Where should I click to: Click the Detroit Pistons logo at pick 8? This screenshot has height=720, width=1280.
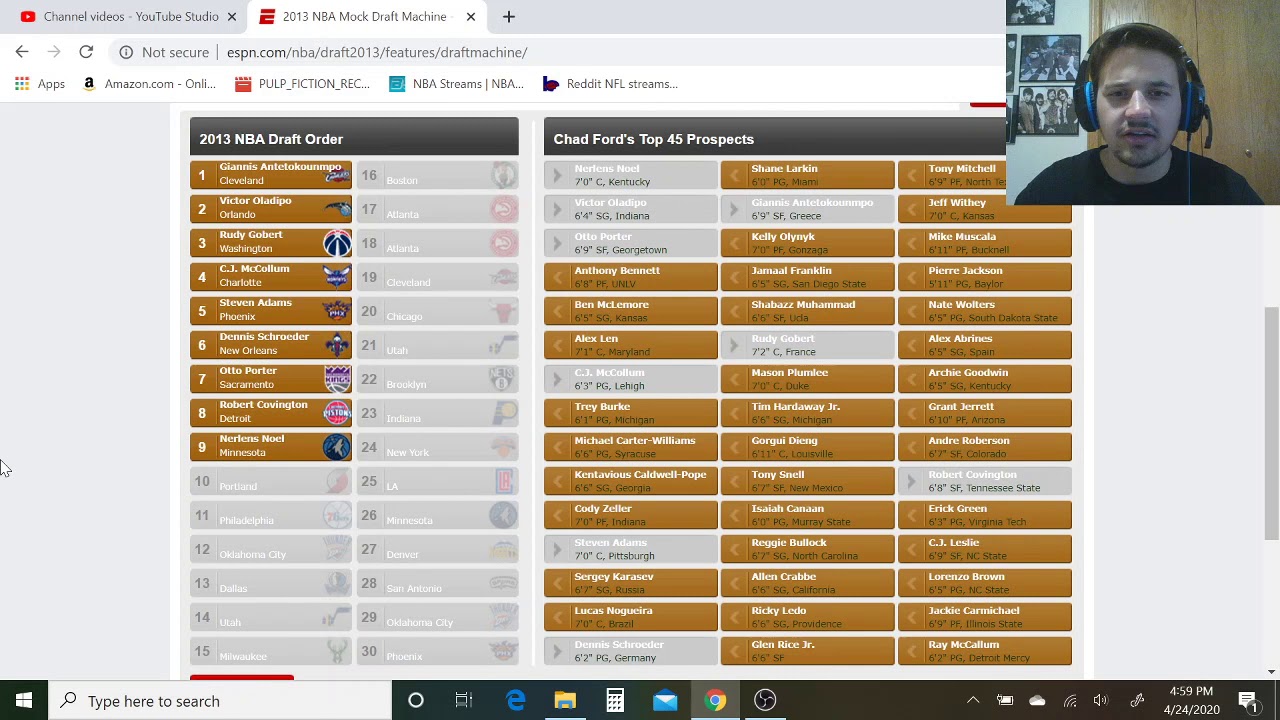[x=337, y=413]
